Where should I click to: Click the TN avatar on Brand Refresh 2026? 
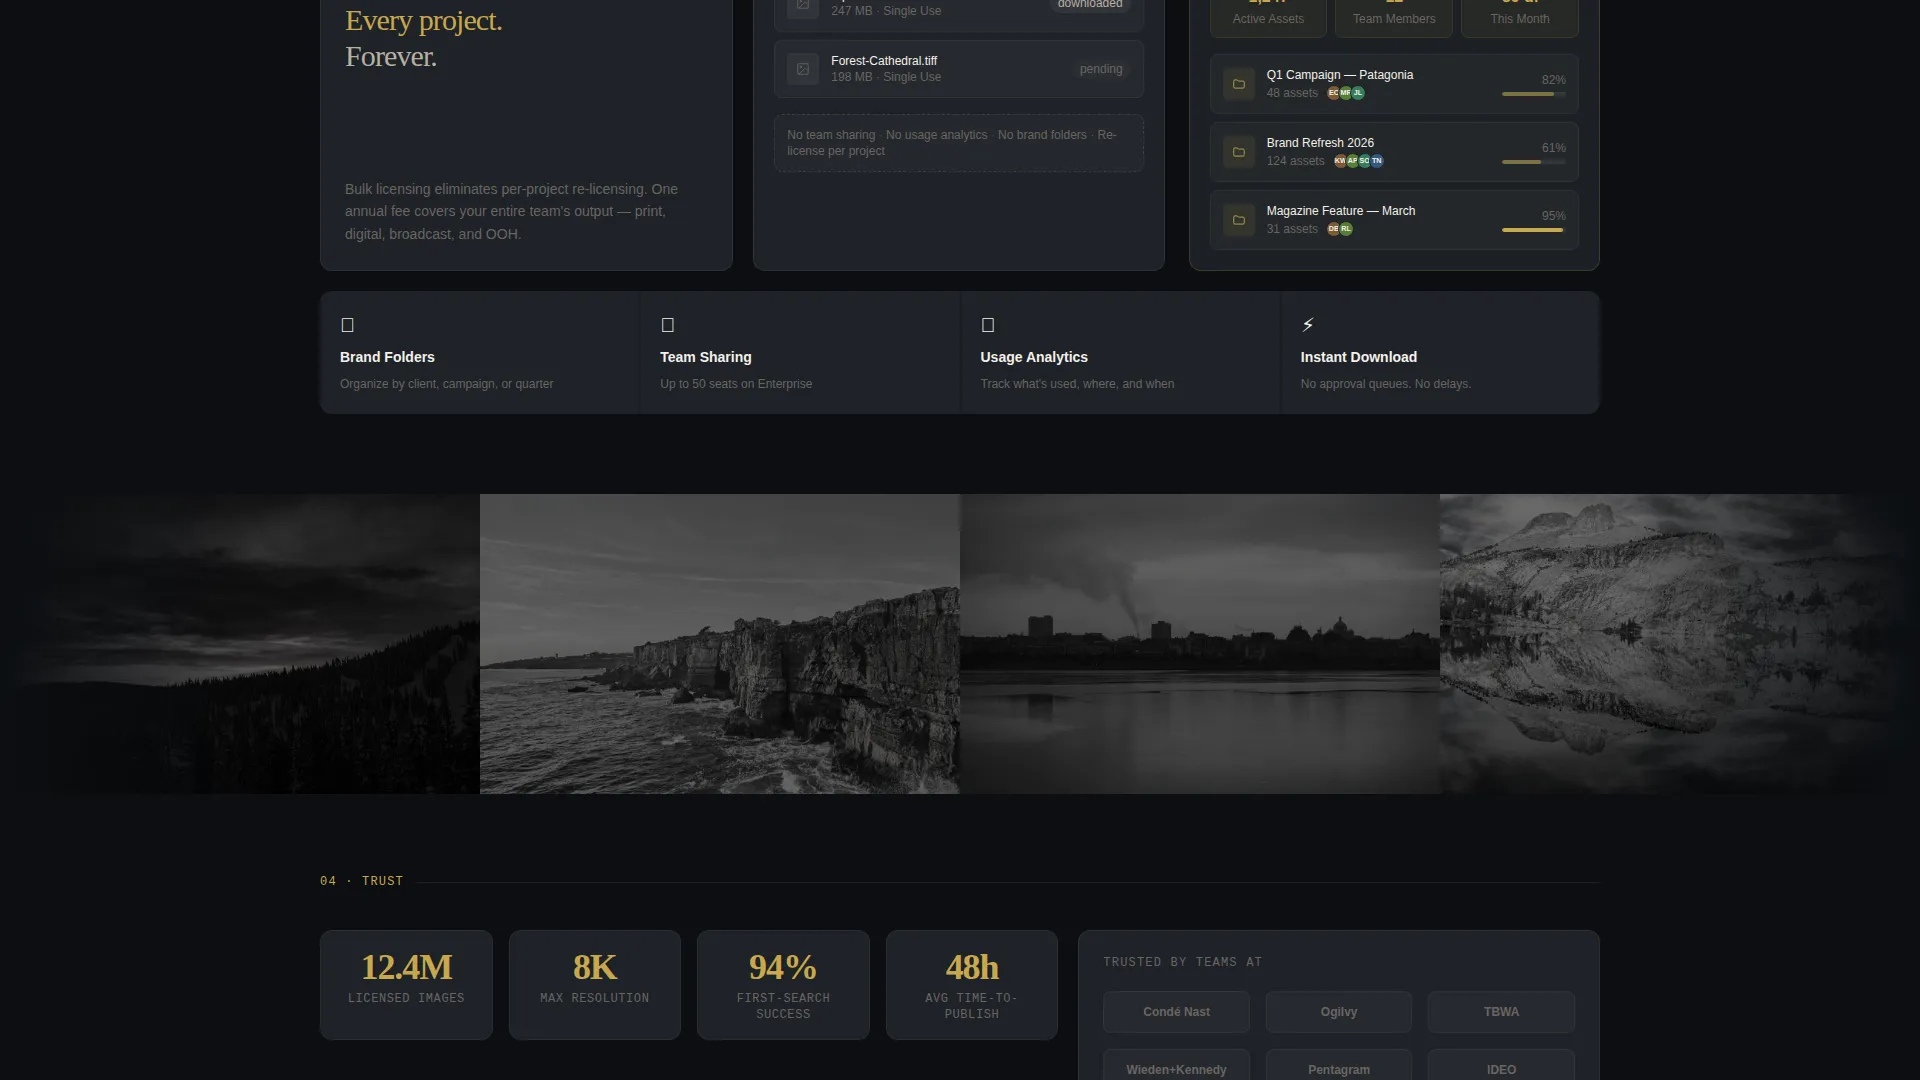pos(1377,161)
